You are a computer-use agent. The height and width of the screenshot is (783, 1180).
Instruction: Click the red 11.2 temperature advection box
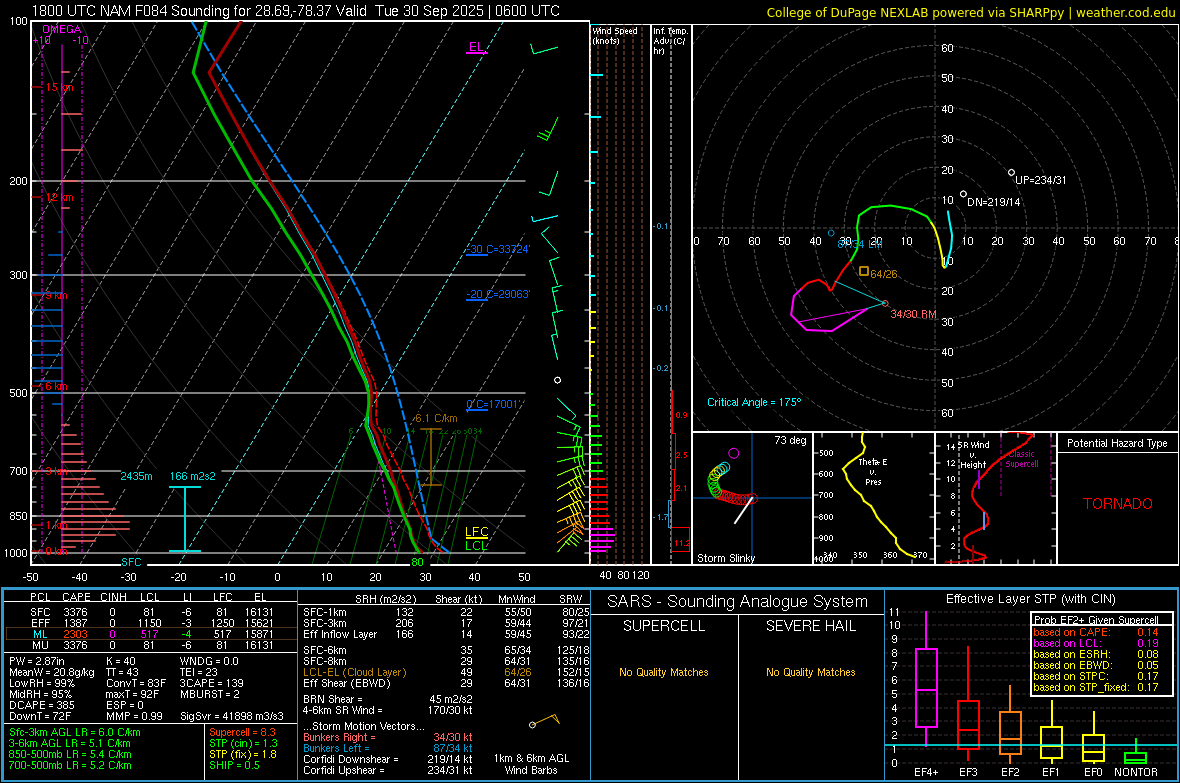click(680, 539)
